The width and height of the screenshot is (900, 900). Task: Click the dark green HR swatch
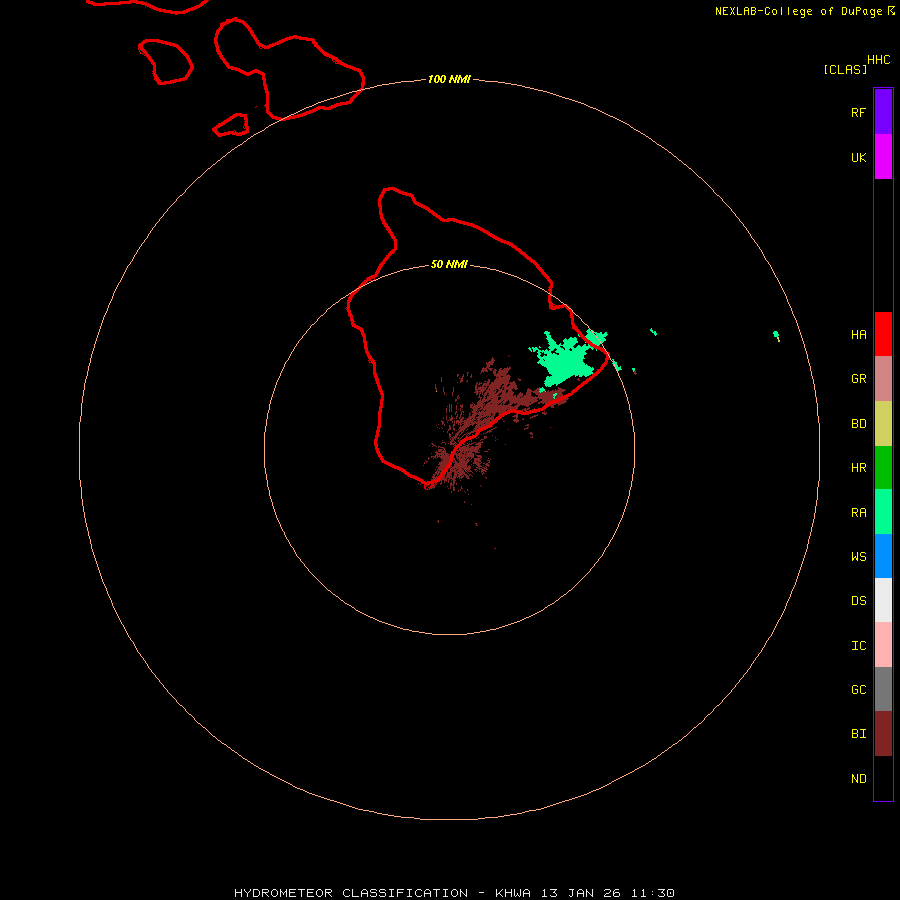point(883,468)
